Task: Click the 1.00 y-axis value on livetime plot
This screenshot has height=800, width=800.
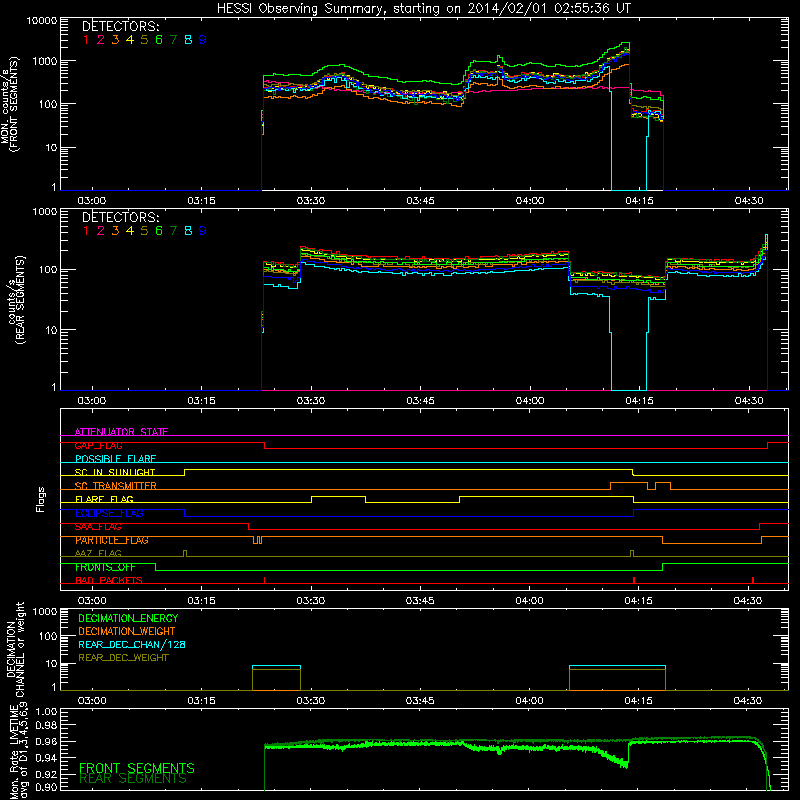Action: (x=46, y=711)
